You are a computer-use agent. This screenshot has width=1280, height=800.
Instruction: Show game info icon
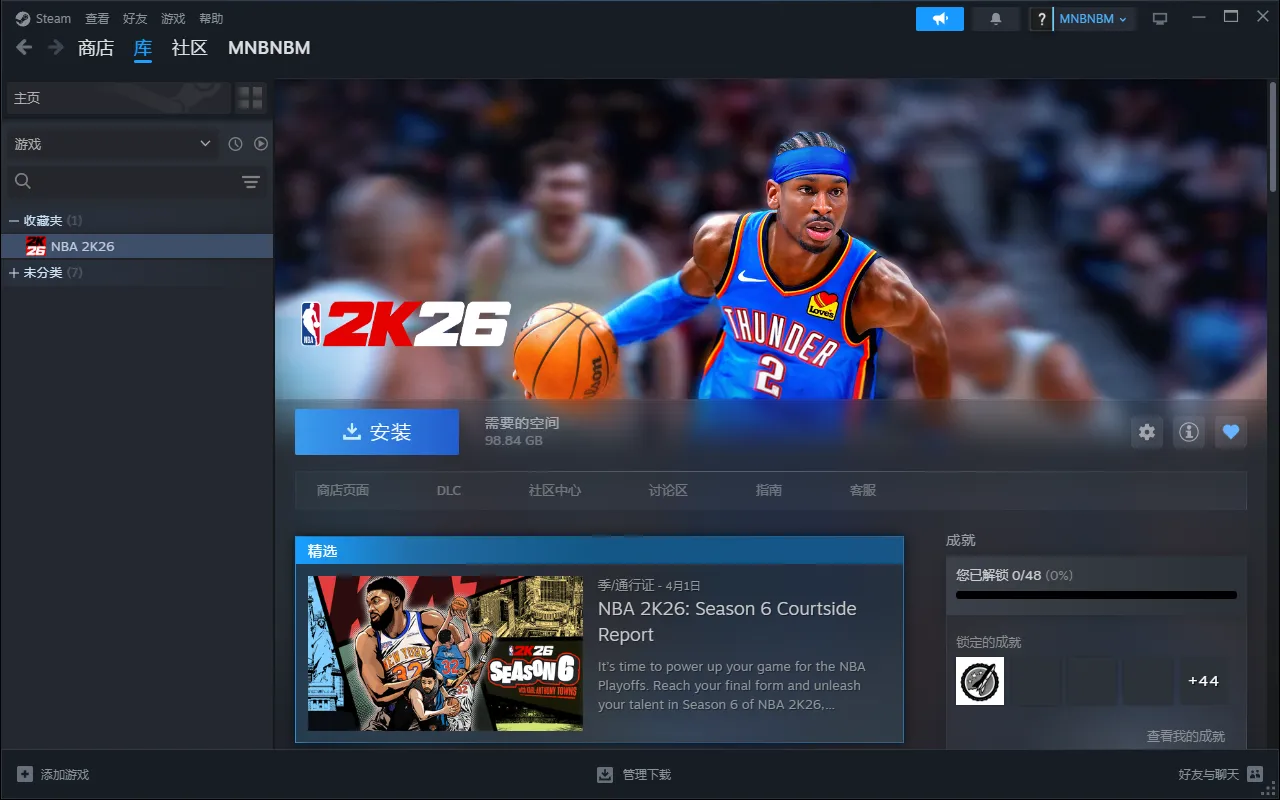click(1189, 432)
